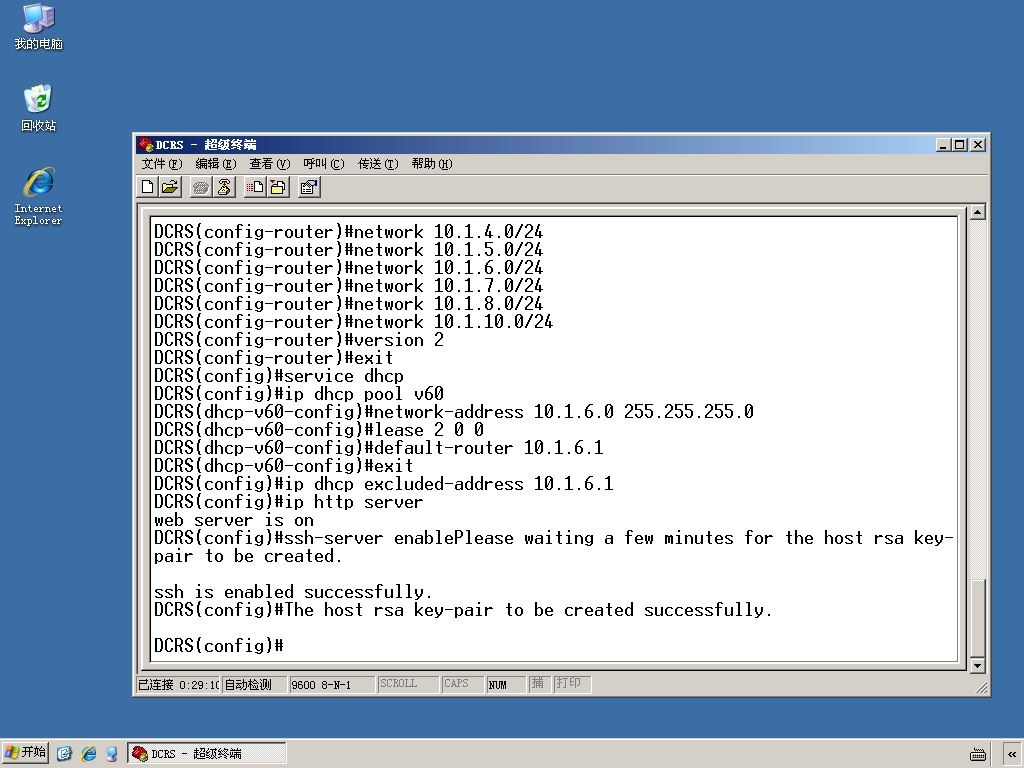Open the 开始 Start menu button
Screen dimensions: 1024x768
[25, 753]
